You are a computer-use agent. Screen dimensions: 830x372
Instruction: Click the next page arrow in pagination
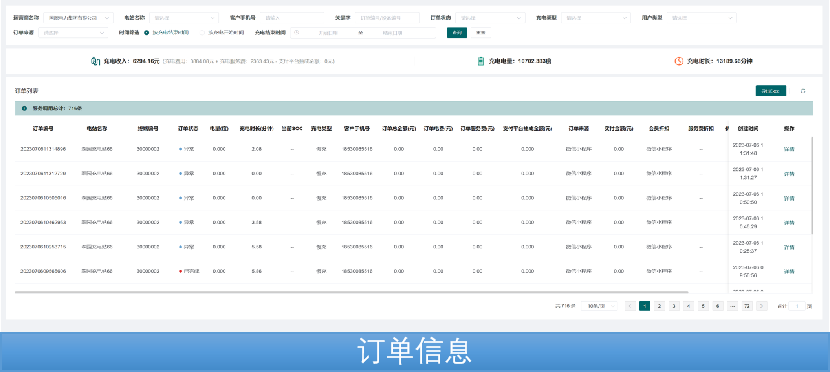[762, 306]
